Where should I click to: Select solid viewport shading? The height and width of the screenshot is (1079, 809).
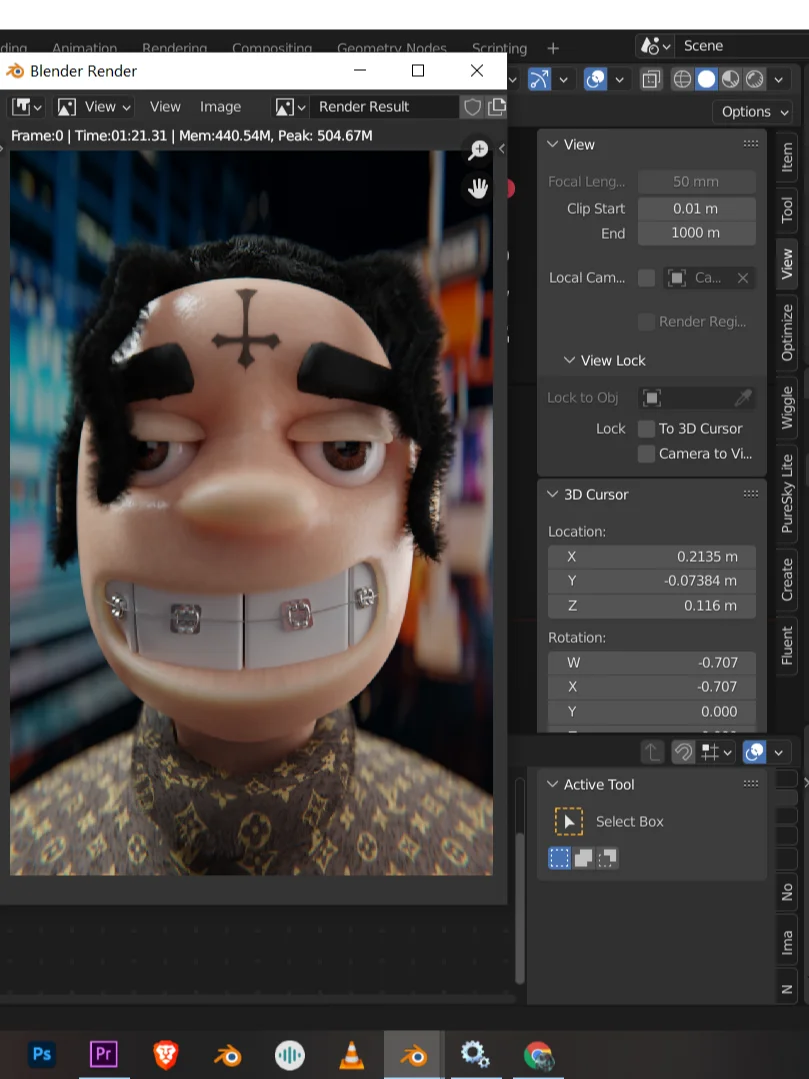(x=706, y=79)
